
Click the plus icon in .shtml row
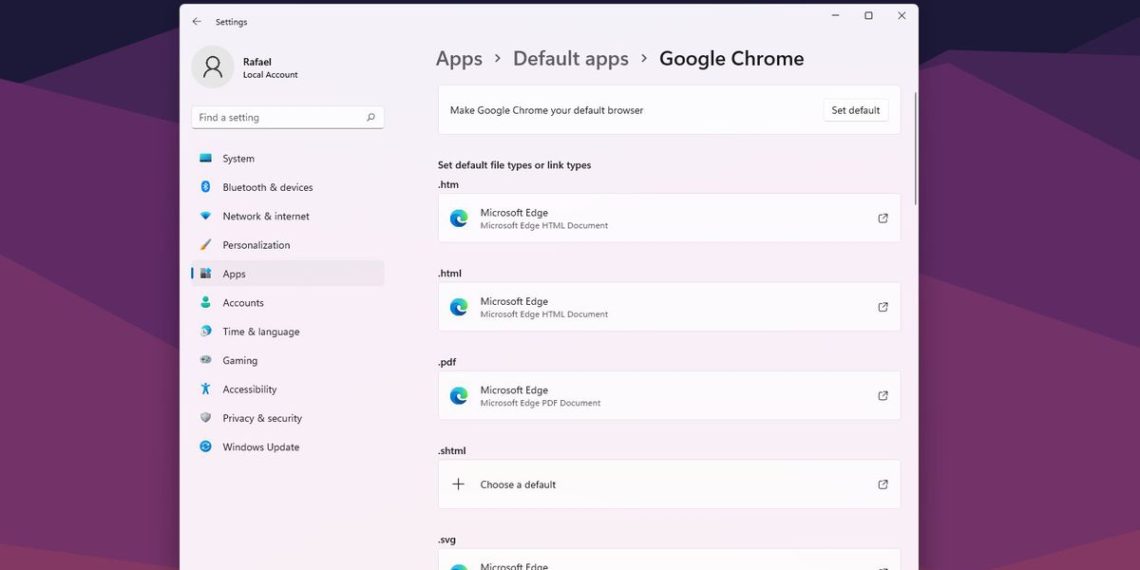458,484
